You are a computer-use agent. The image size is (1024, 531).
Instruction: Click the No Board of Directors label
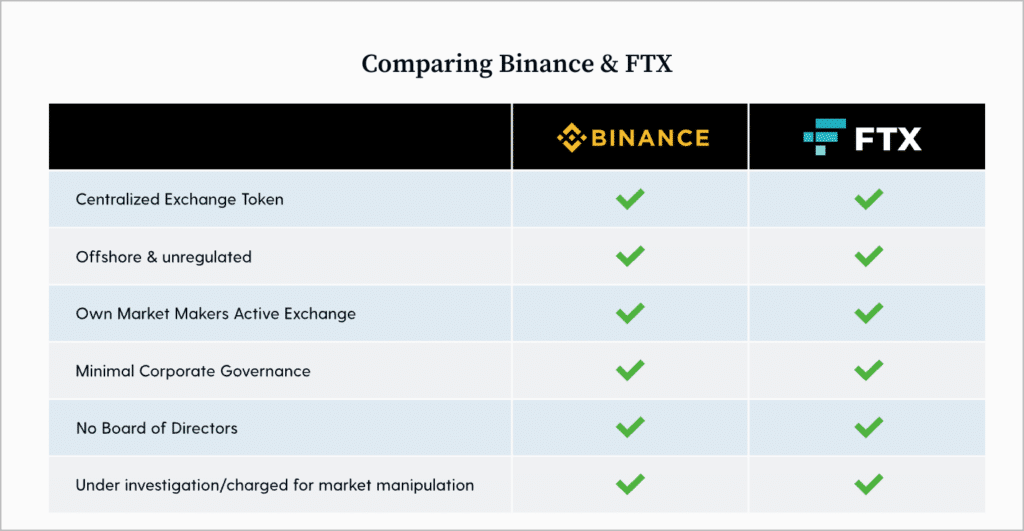157,428
